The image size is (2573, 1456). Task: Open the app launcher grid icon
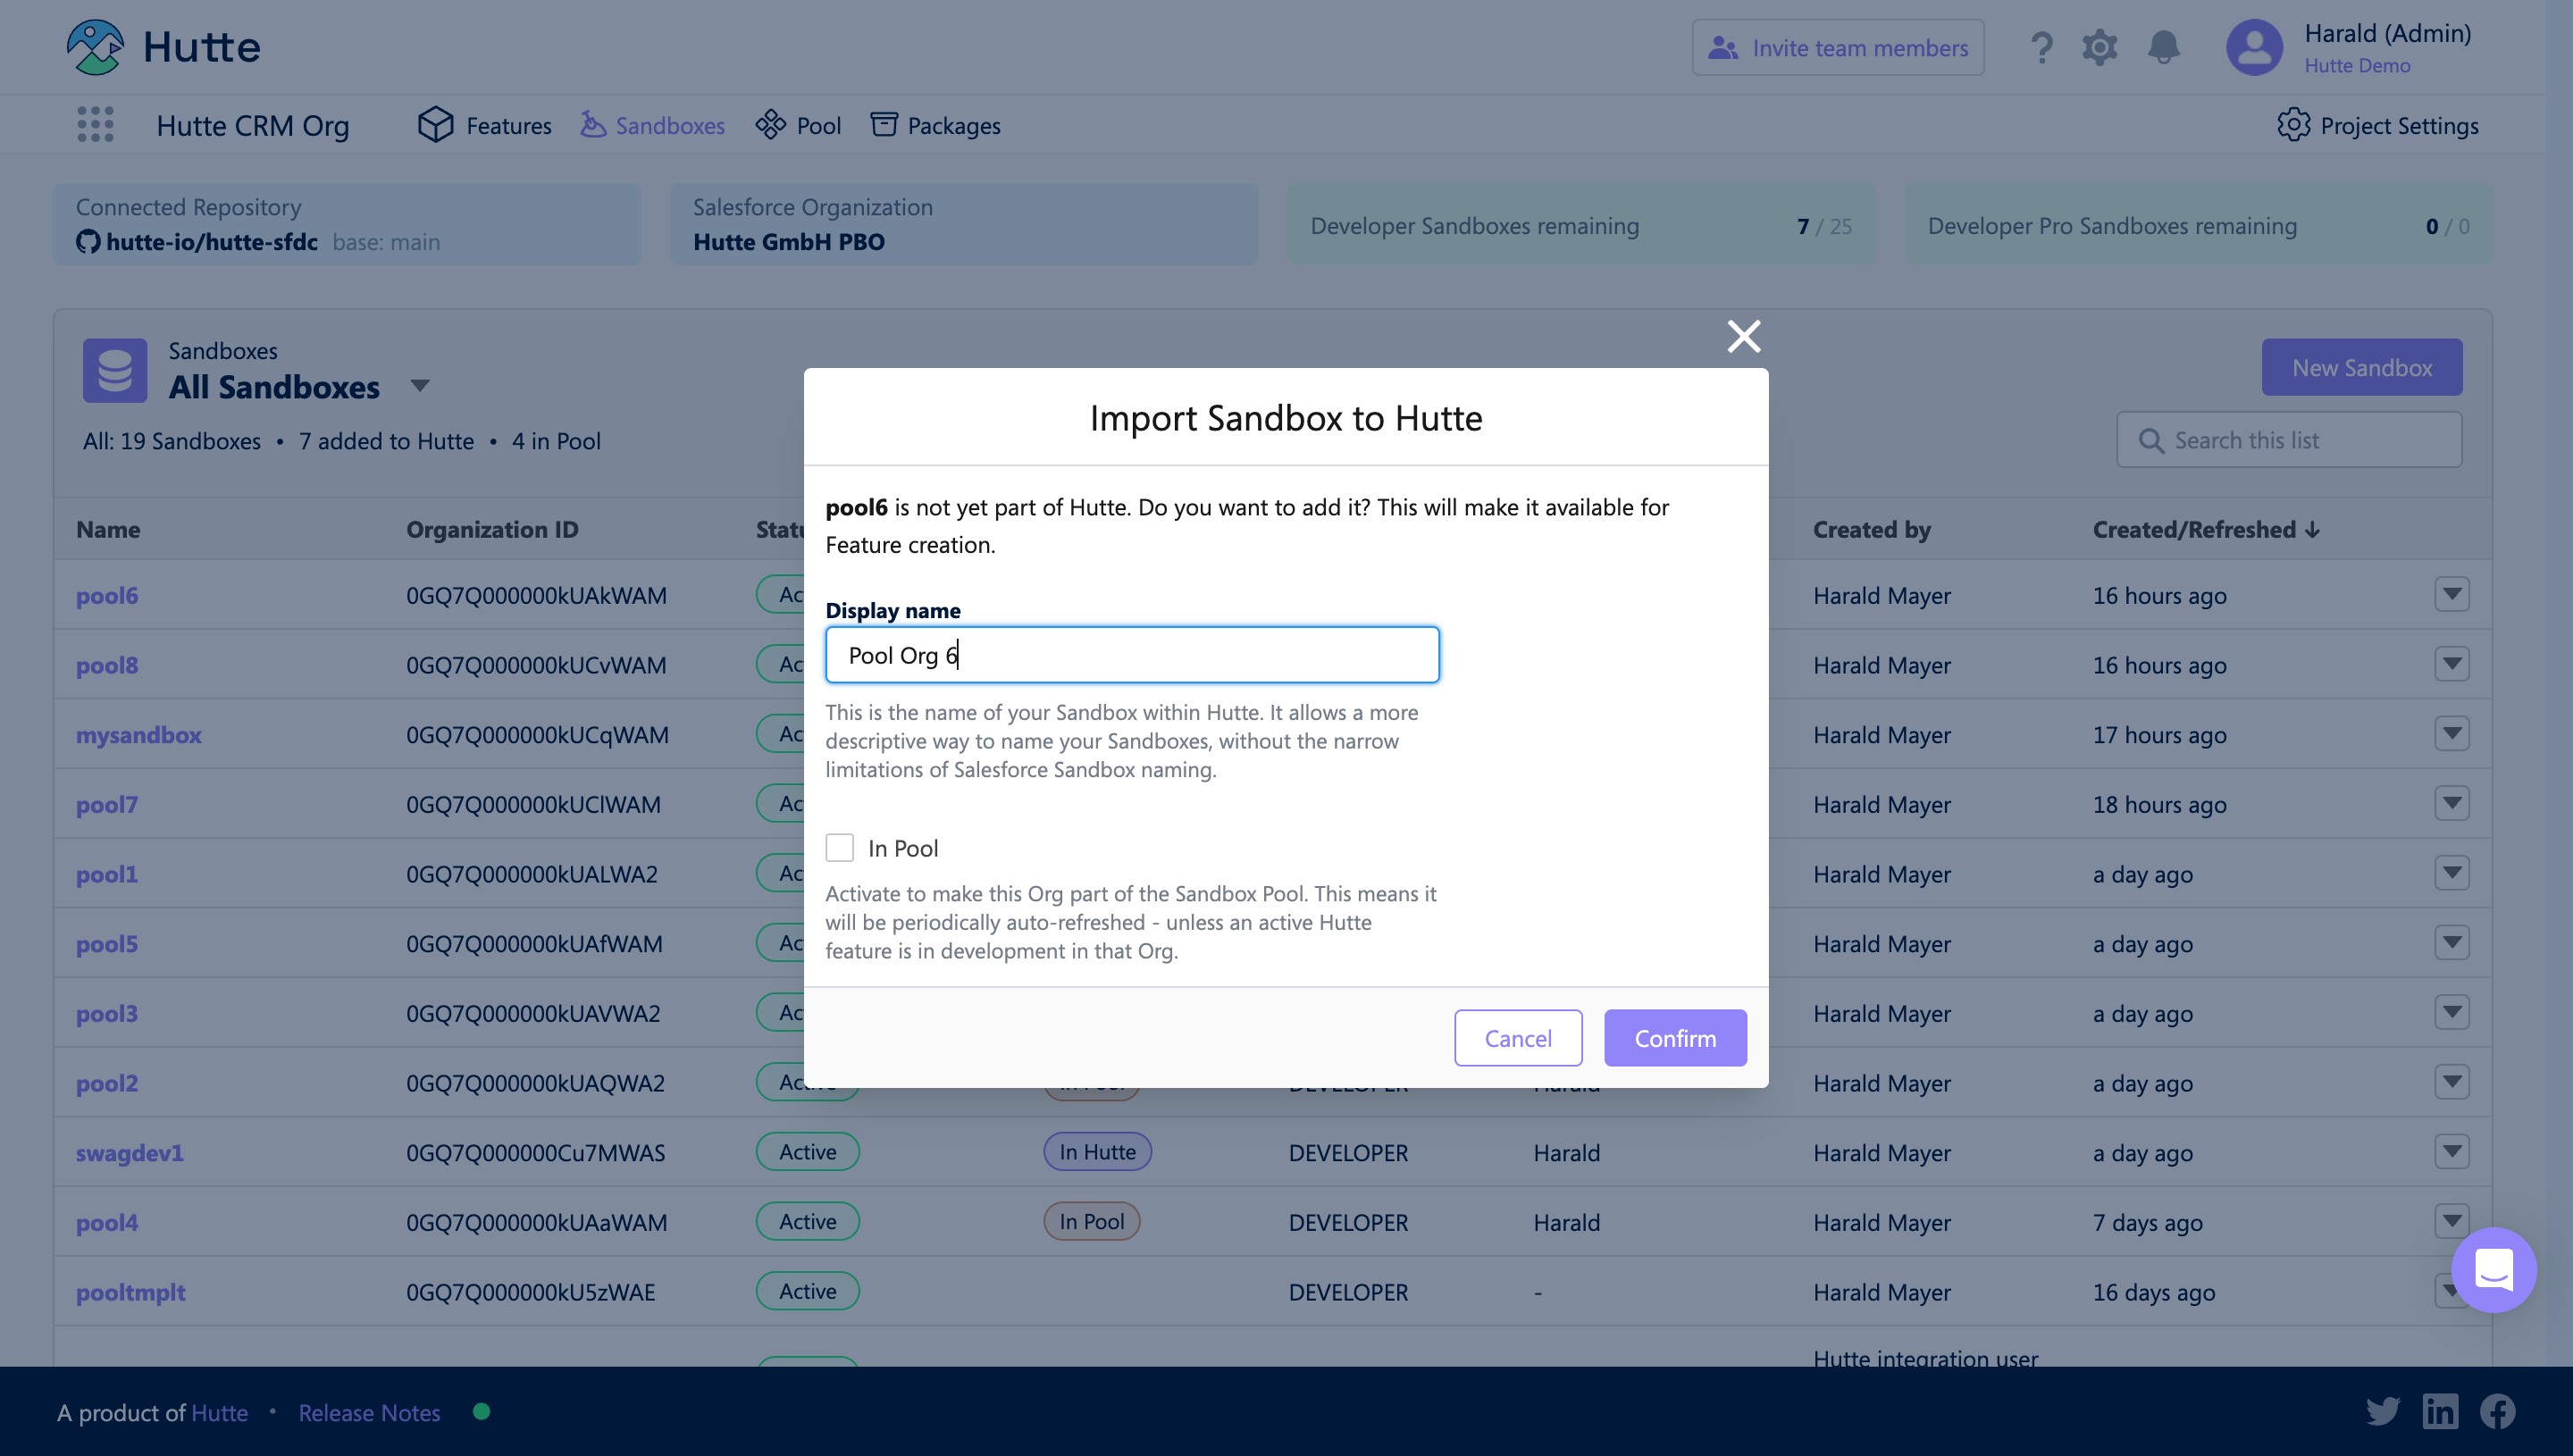(x=95, y=125)
